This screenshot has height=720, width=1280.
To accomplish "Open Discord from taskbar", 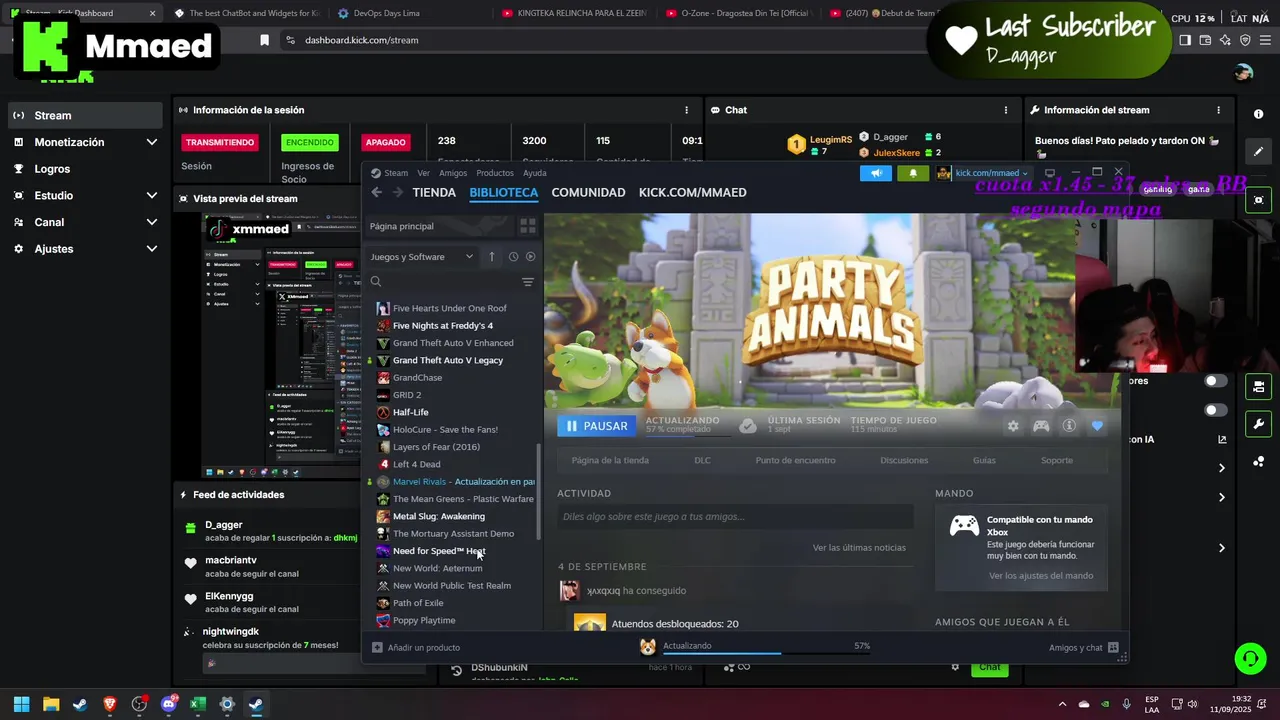I will (168, 704).
